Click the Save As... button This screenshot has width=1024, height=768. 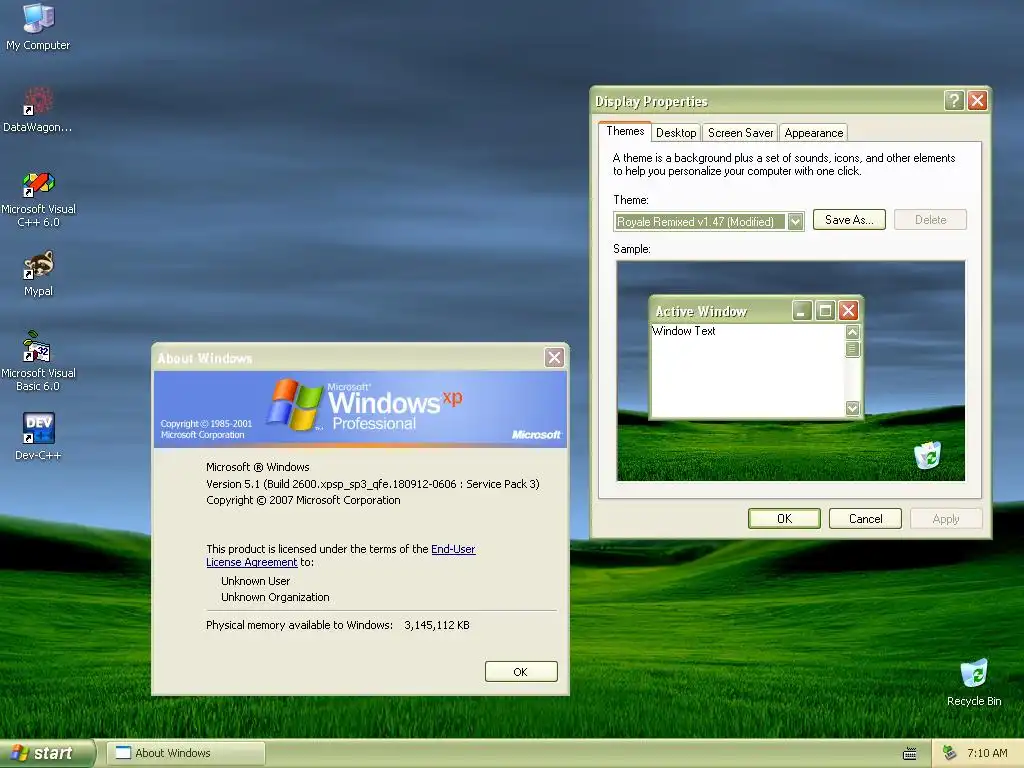pyautogui.click(x=849, y=219)
